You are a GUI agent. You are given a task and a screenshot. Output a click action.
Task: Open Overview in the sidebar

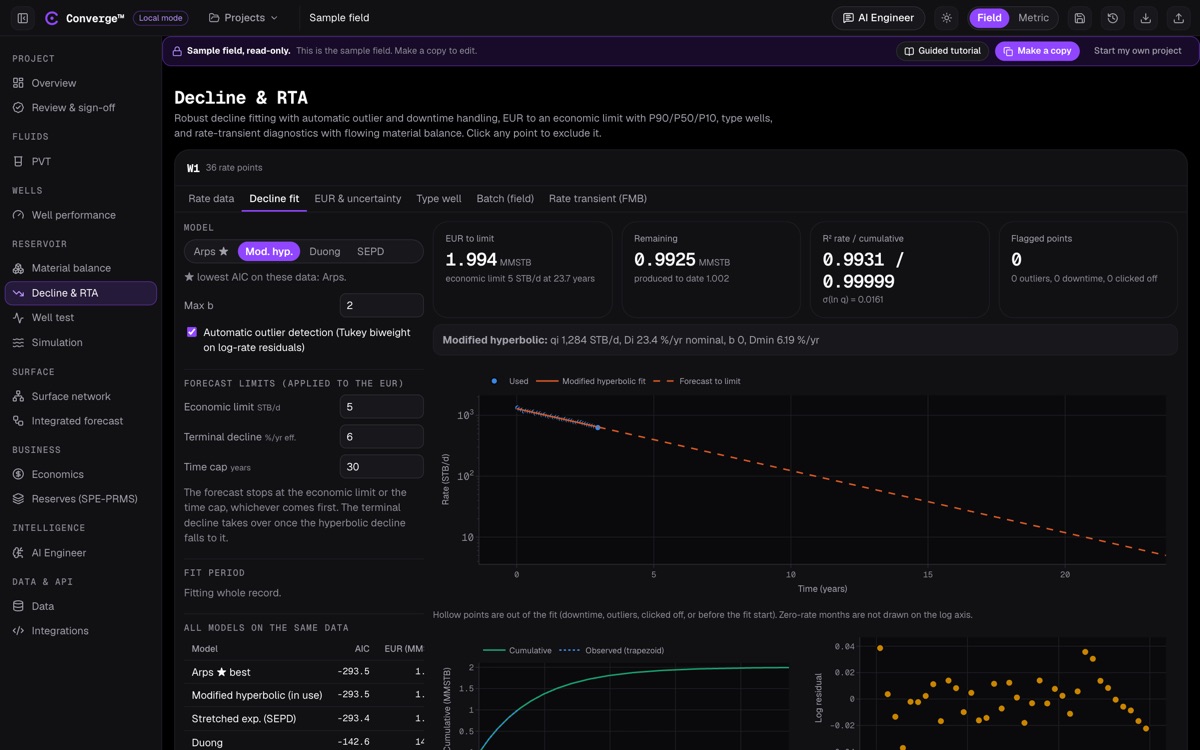tap(80, 83)
